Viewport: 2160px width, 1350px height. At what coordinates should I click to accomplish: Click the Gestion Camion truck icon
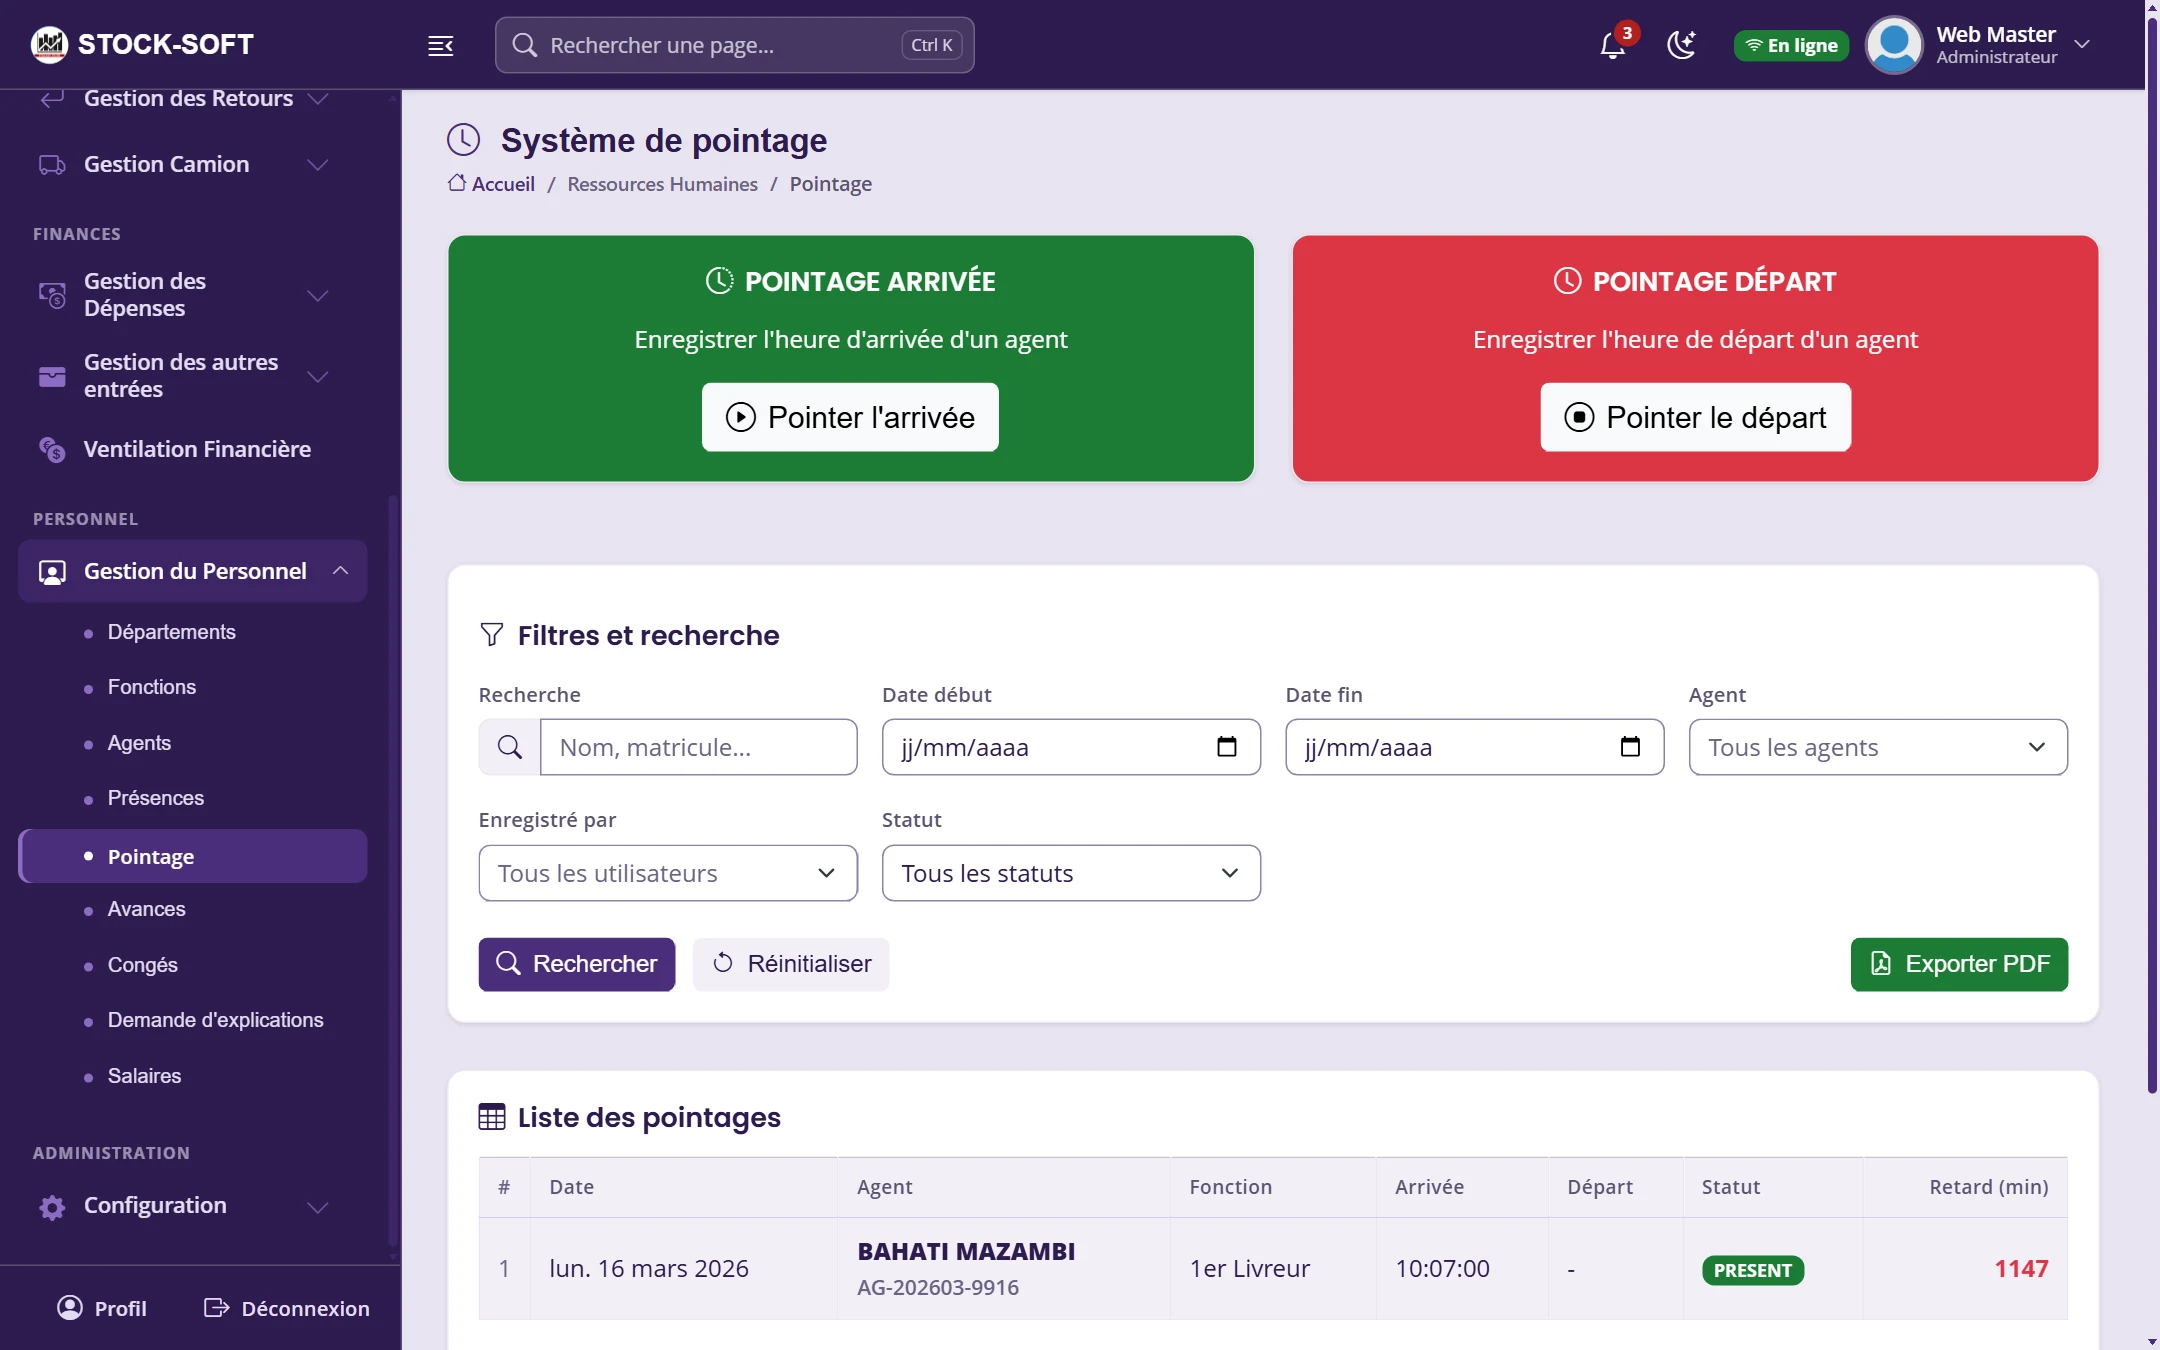(x=52, y=165)
